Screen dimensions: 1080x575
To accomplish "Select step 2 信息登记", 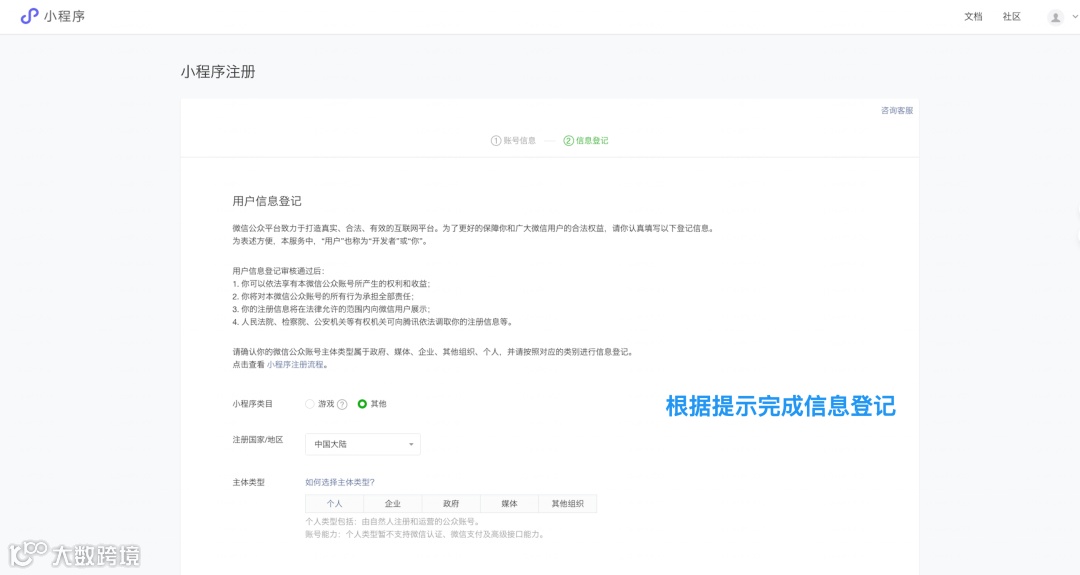I will click(586, 140).
